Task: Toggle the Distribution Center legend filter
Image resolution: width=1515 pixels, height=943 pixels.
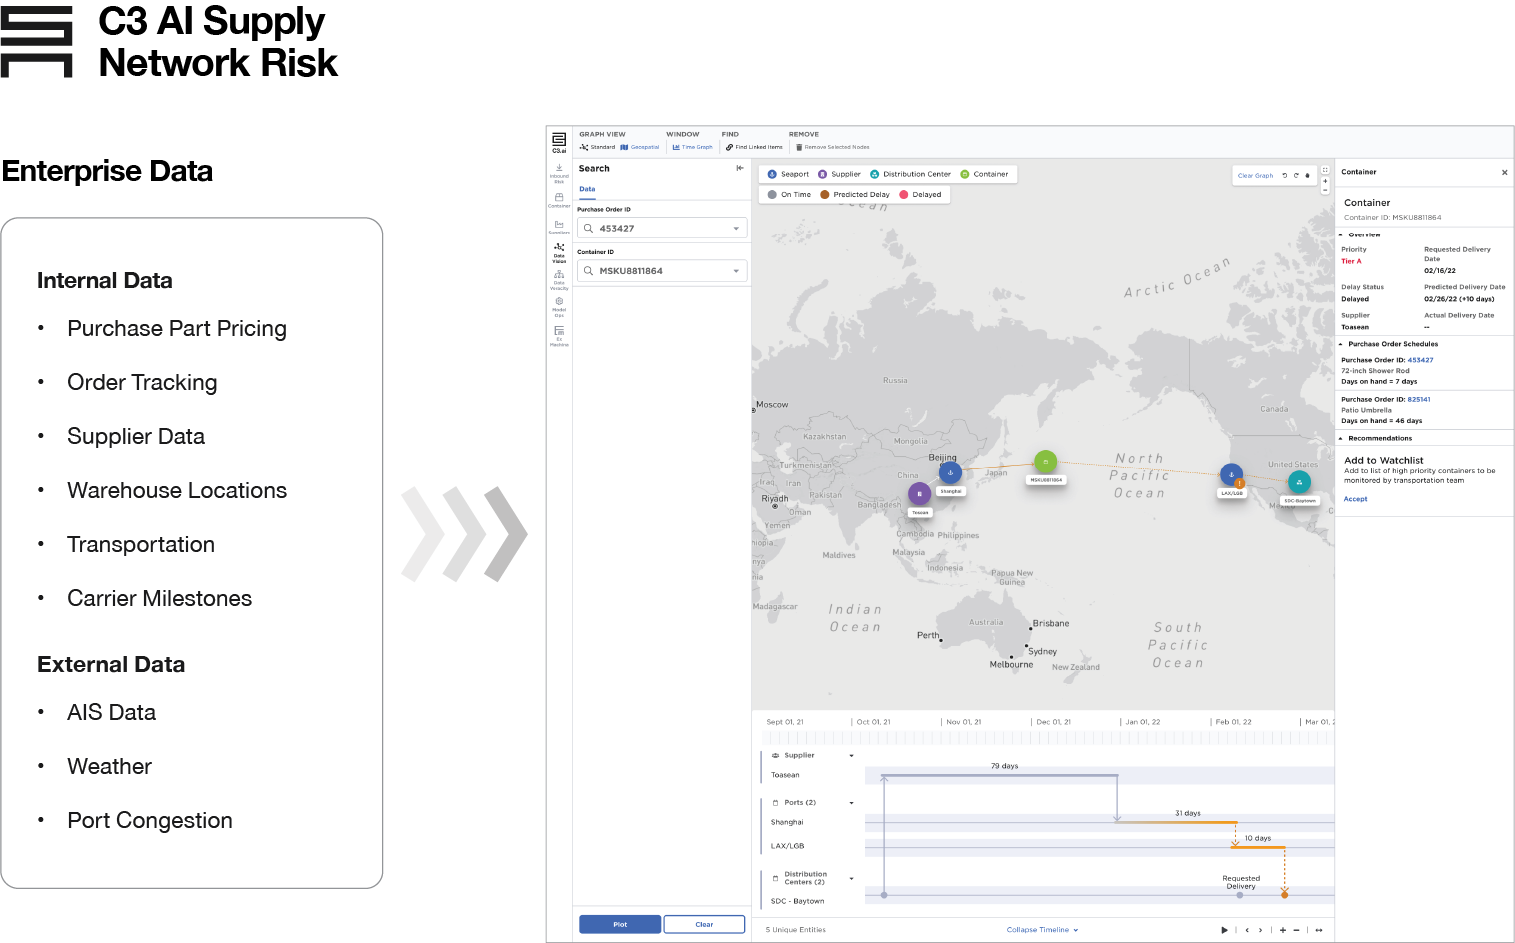Action: (910, 174)
